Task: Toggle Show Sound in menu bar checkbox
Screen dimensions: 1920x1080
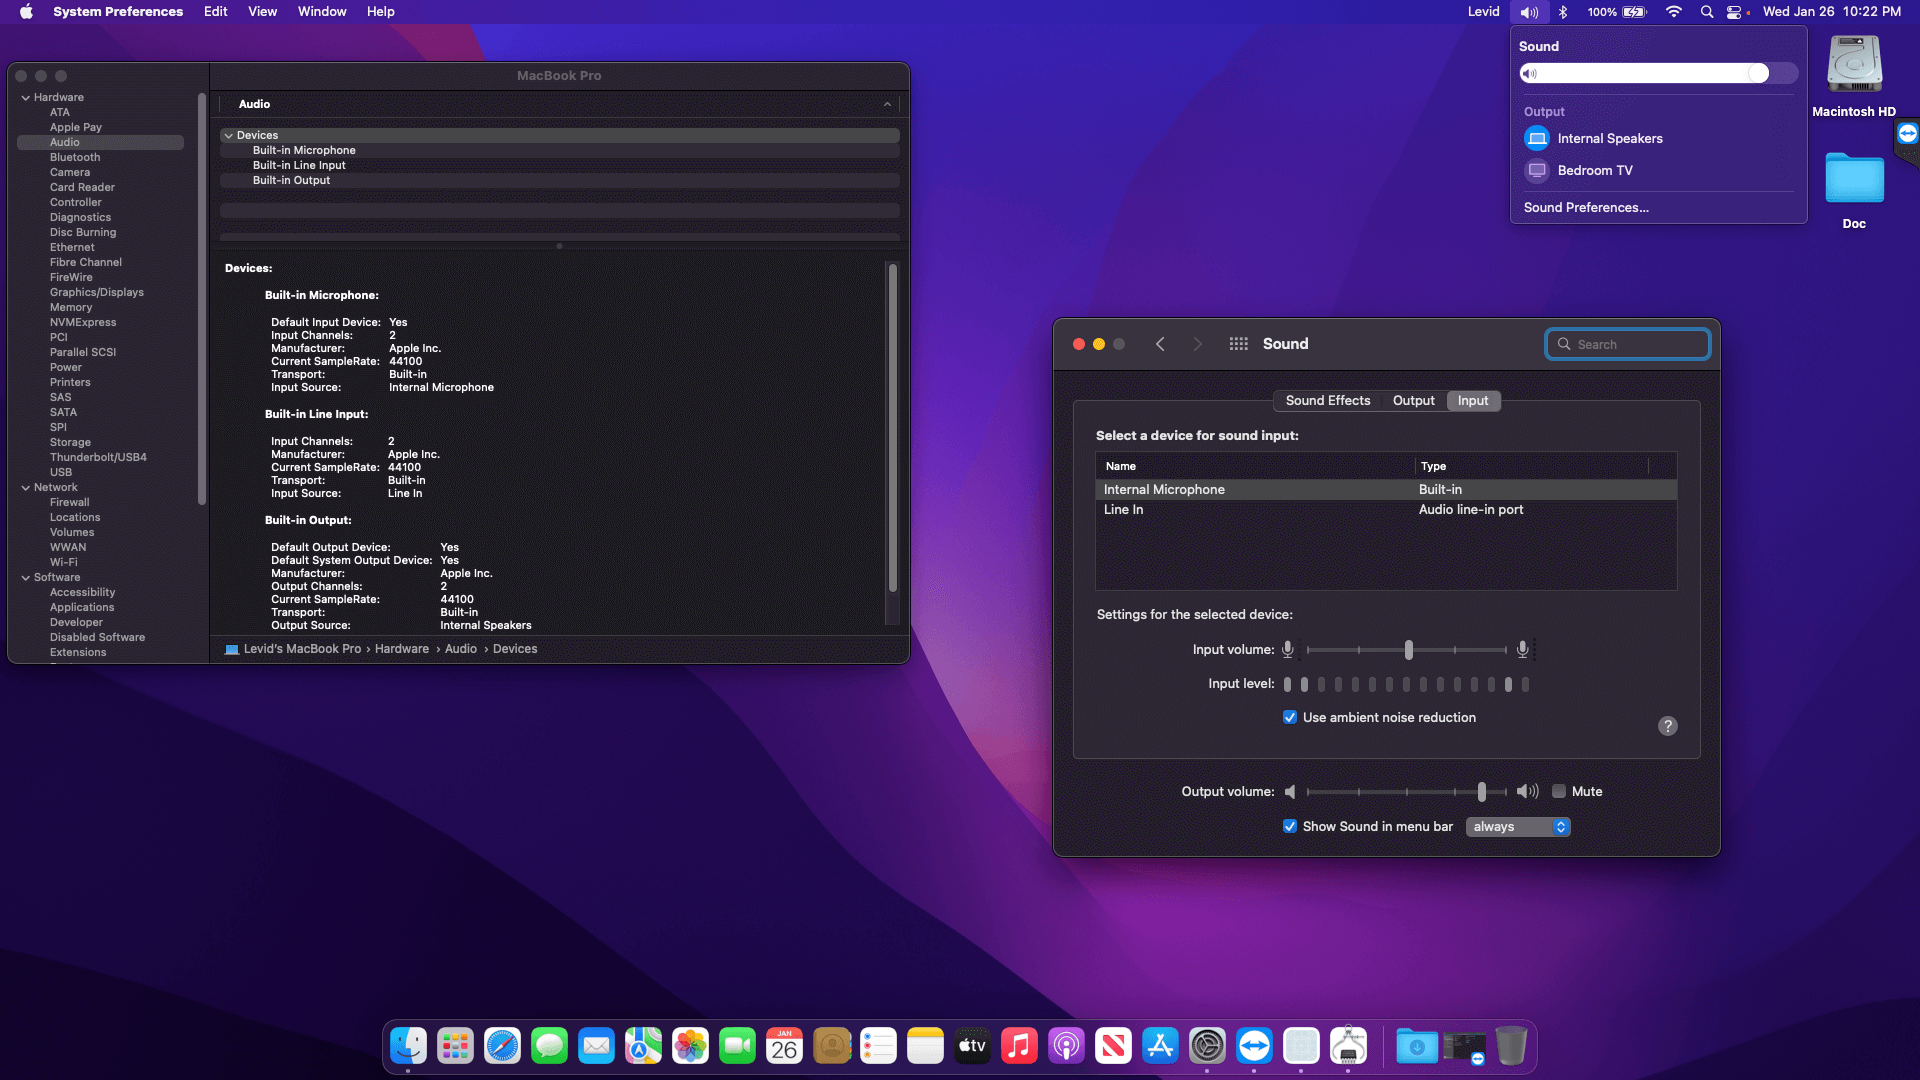Action: (1290, 826)
